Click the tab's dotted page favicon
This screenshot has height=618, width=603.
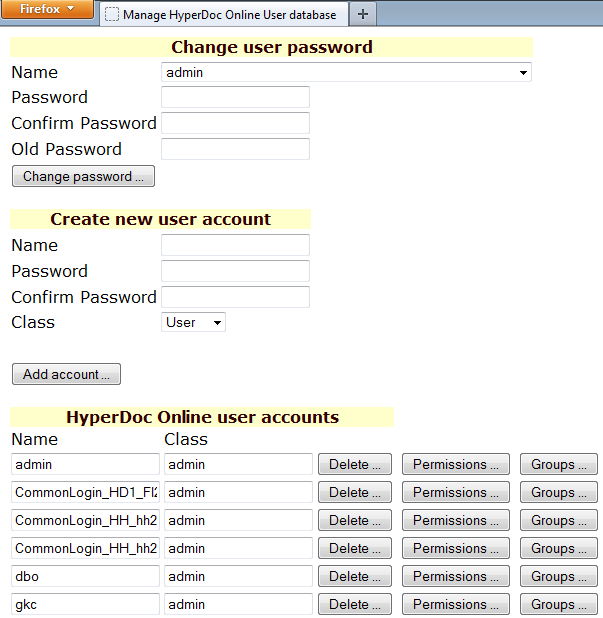(x=112, y=15)
